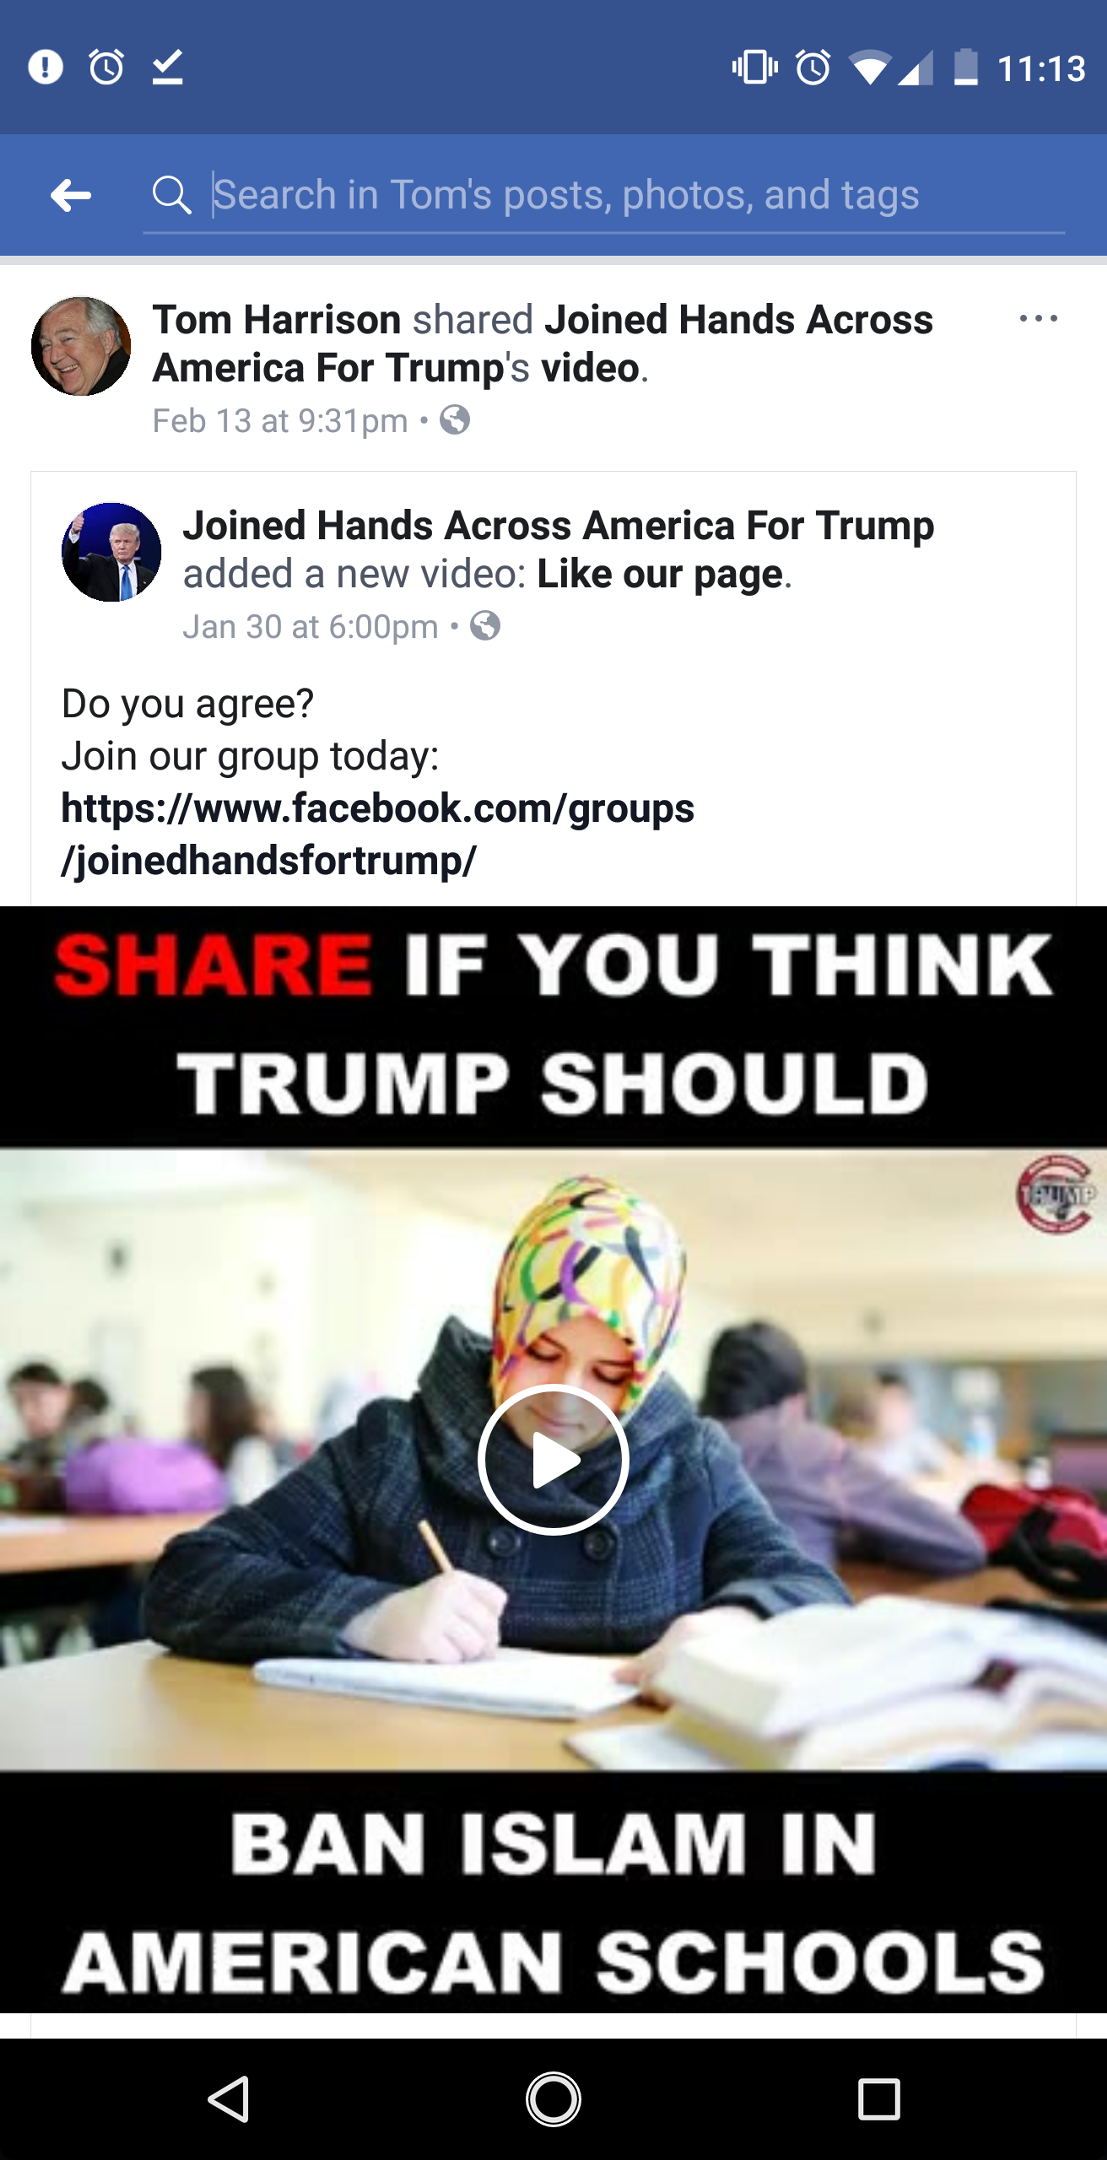Tap the Trump logo watermark on video

pos(1056,1194)
